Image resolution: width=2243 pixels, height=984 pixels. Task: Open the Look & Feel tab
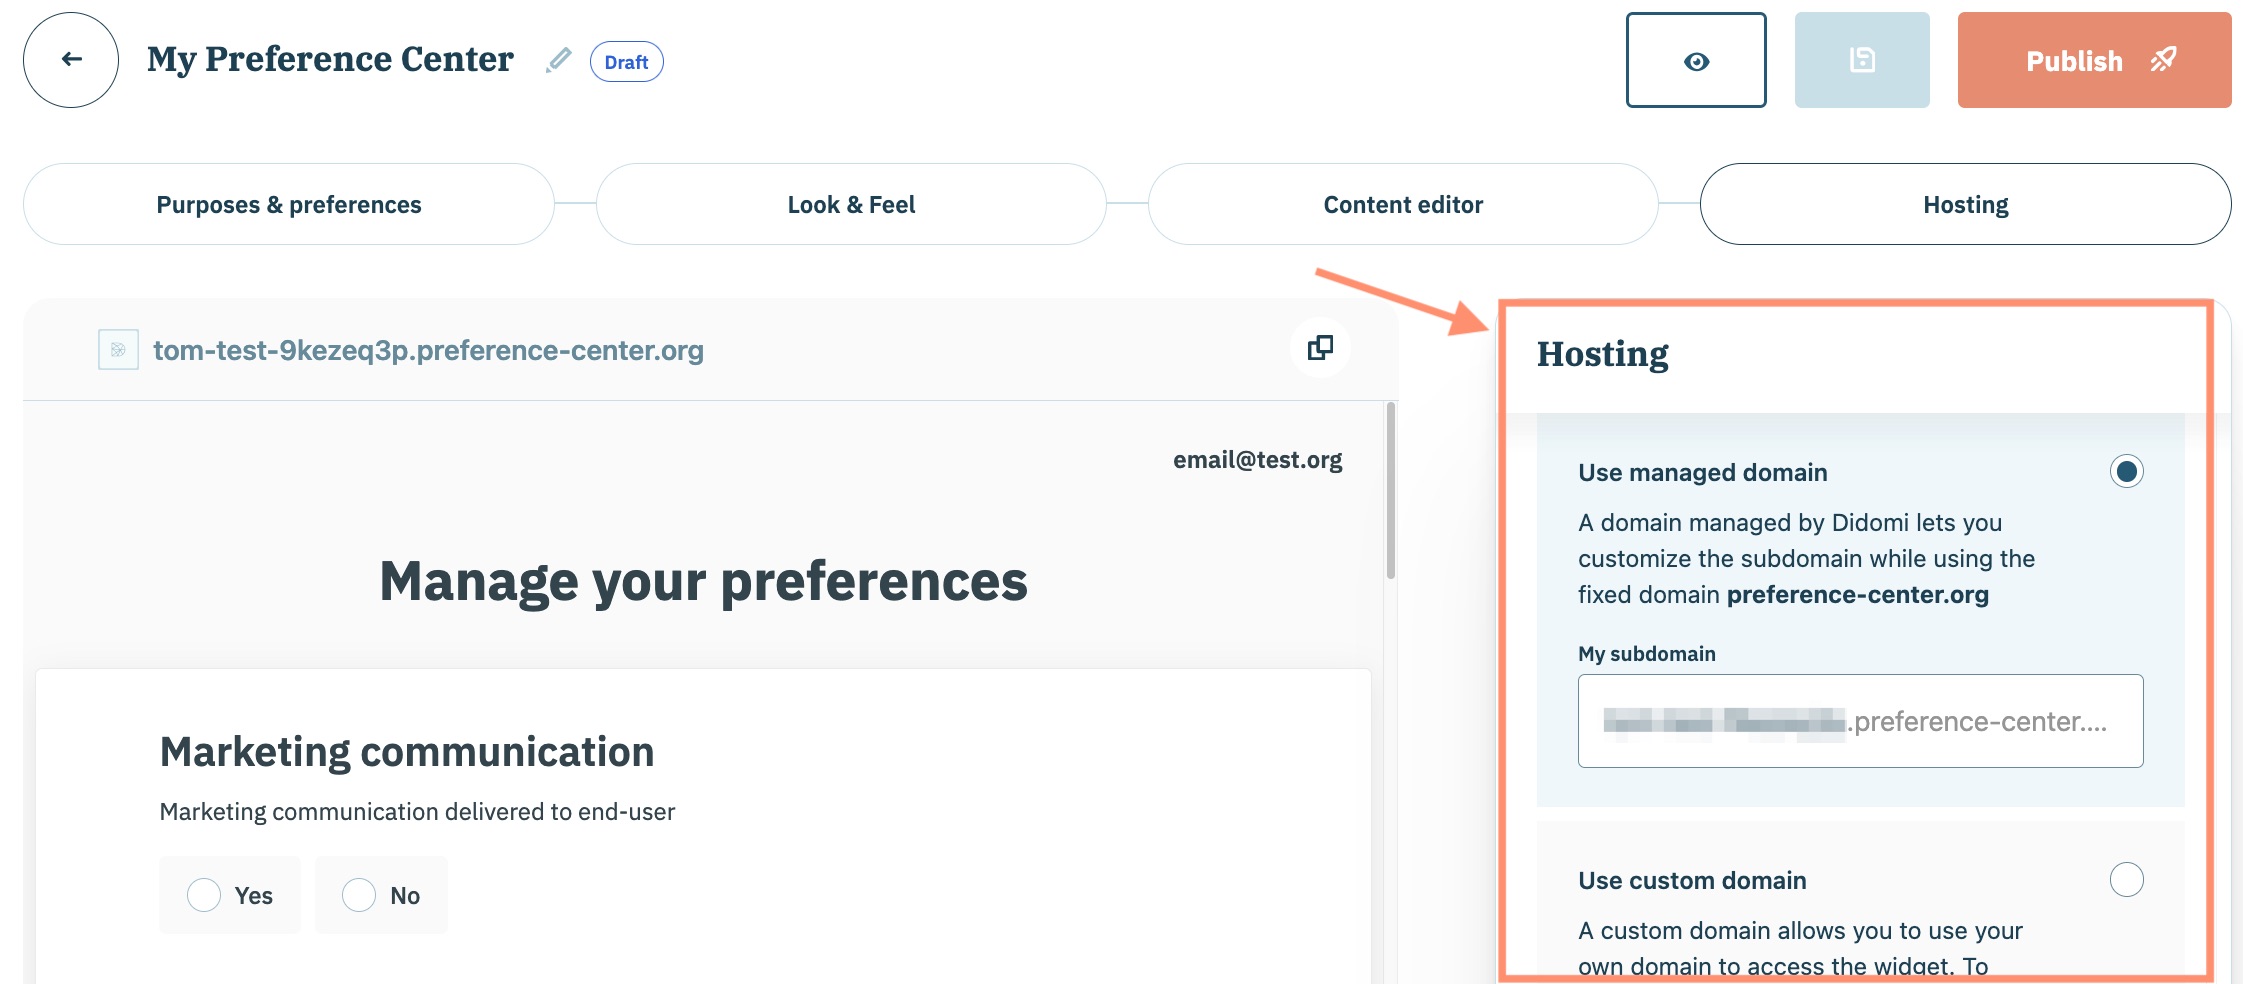pos(851,205)
